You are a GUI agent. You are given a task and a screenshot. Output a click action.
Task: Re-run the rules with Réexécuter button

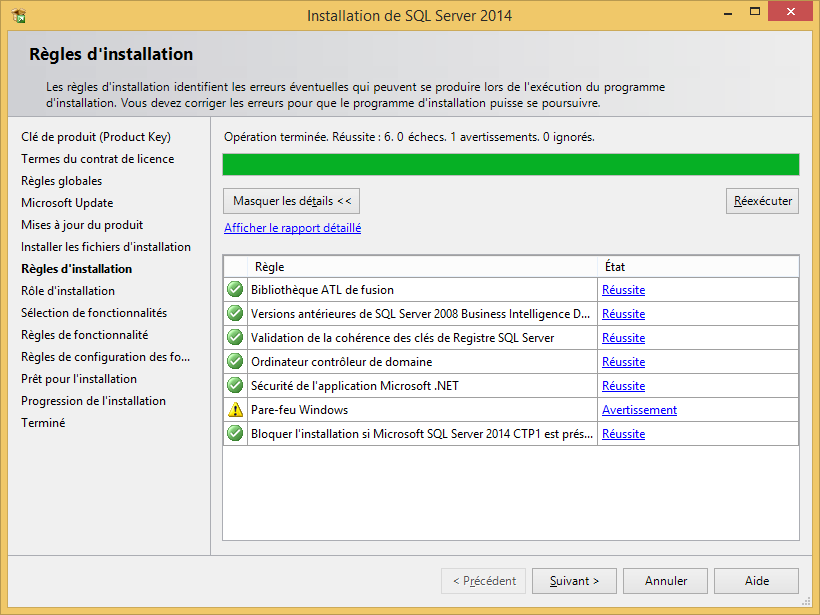pos(762,201)
